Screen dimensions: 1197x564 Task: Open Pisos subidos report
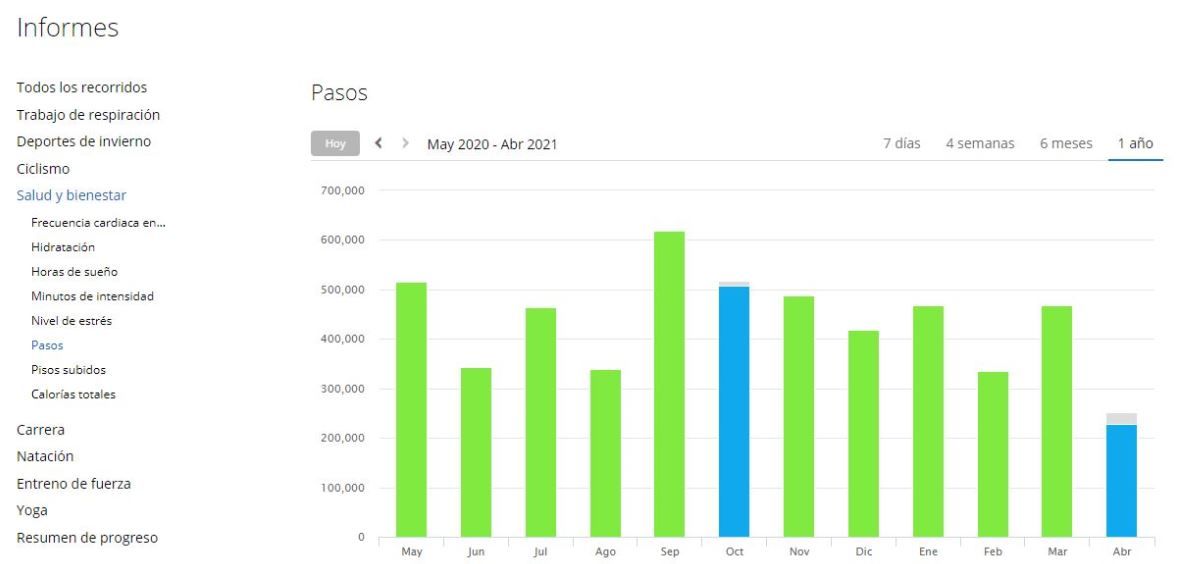coord(69,369)
